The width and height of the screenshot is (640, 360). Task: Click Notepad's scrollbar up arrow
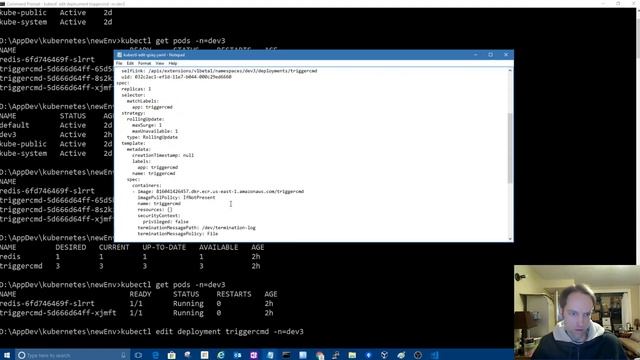pyautogui.click(x=510, y=71)
